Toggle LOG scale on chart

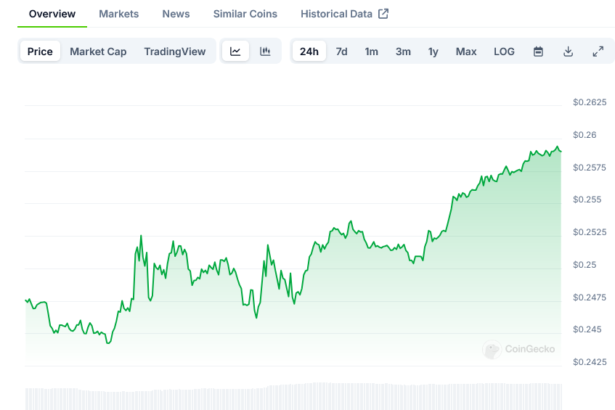(504, 52)
